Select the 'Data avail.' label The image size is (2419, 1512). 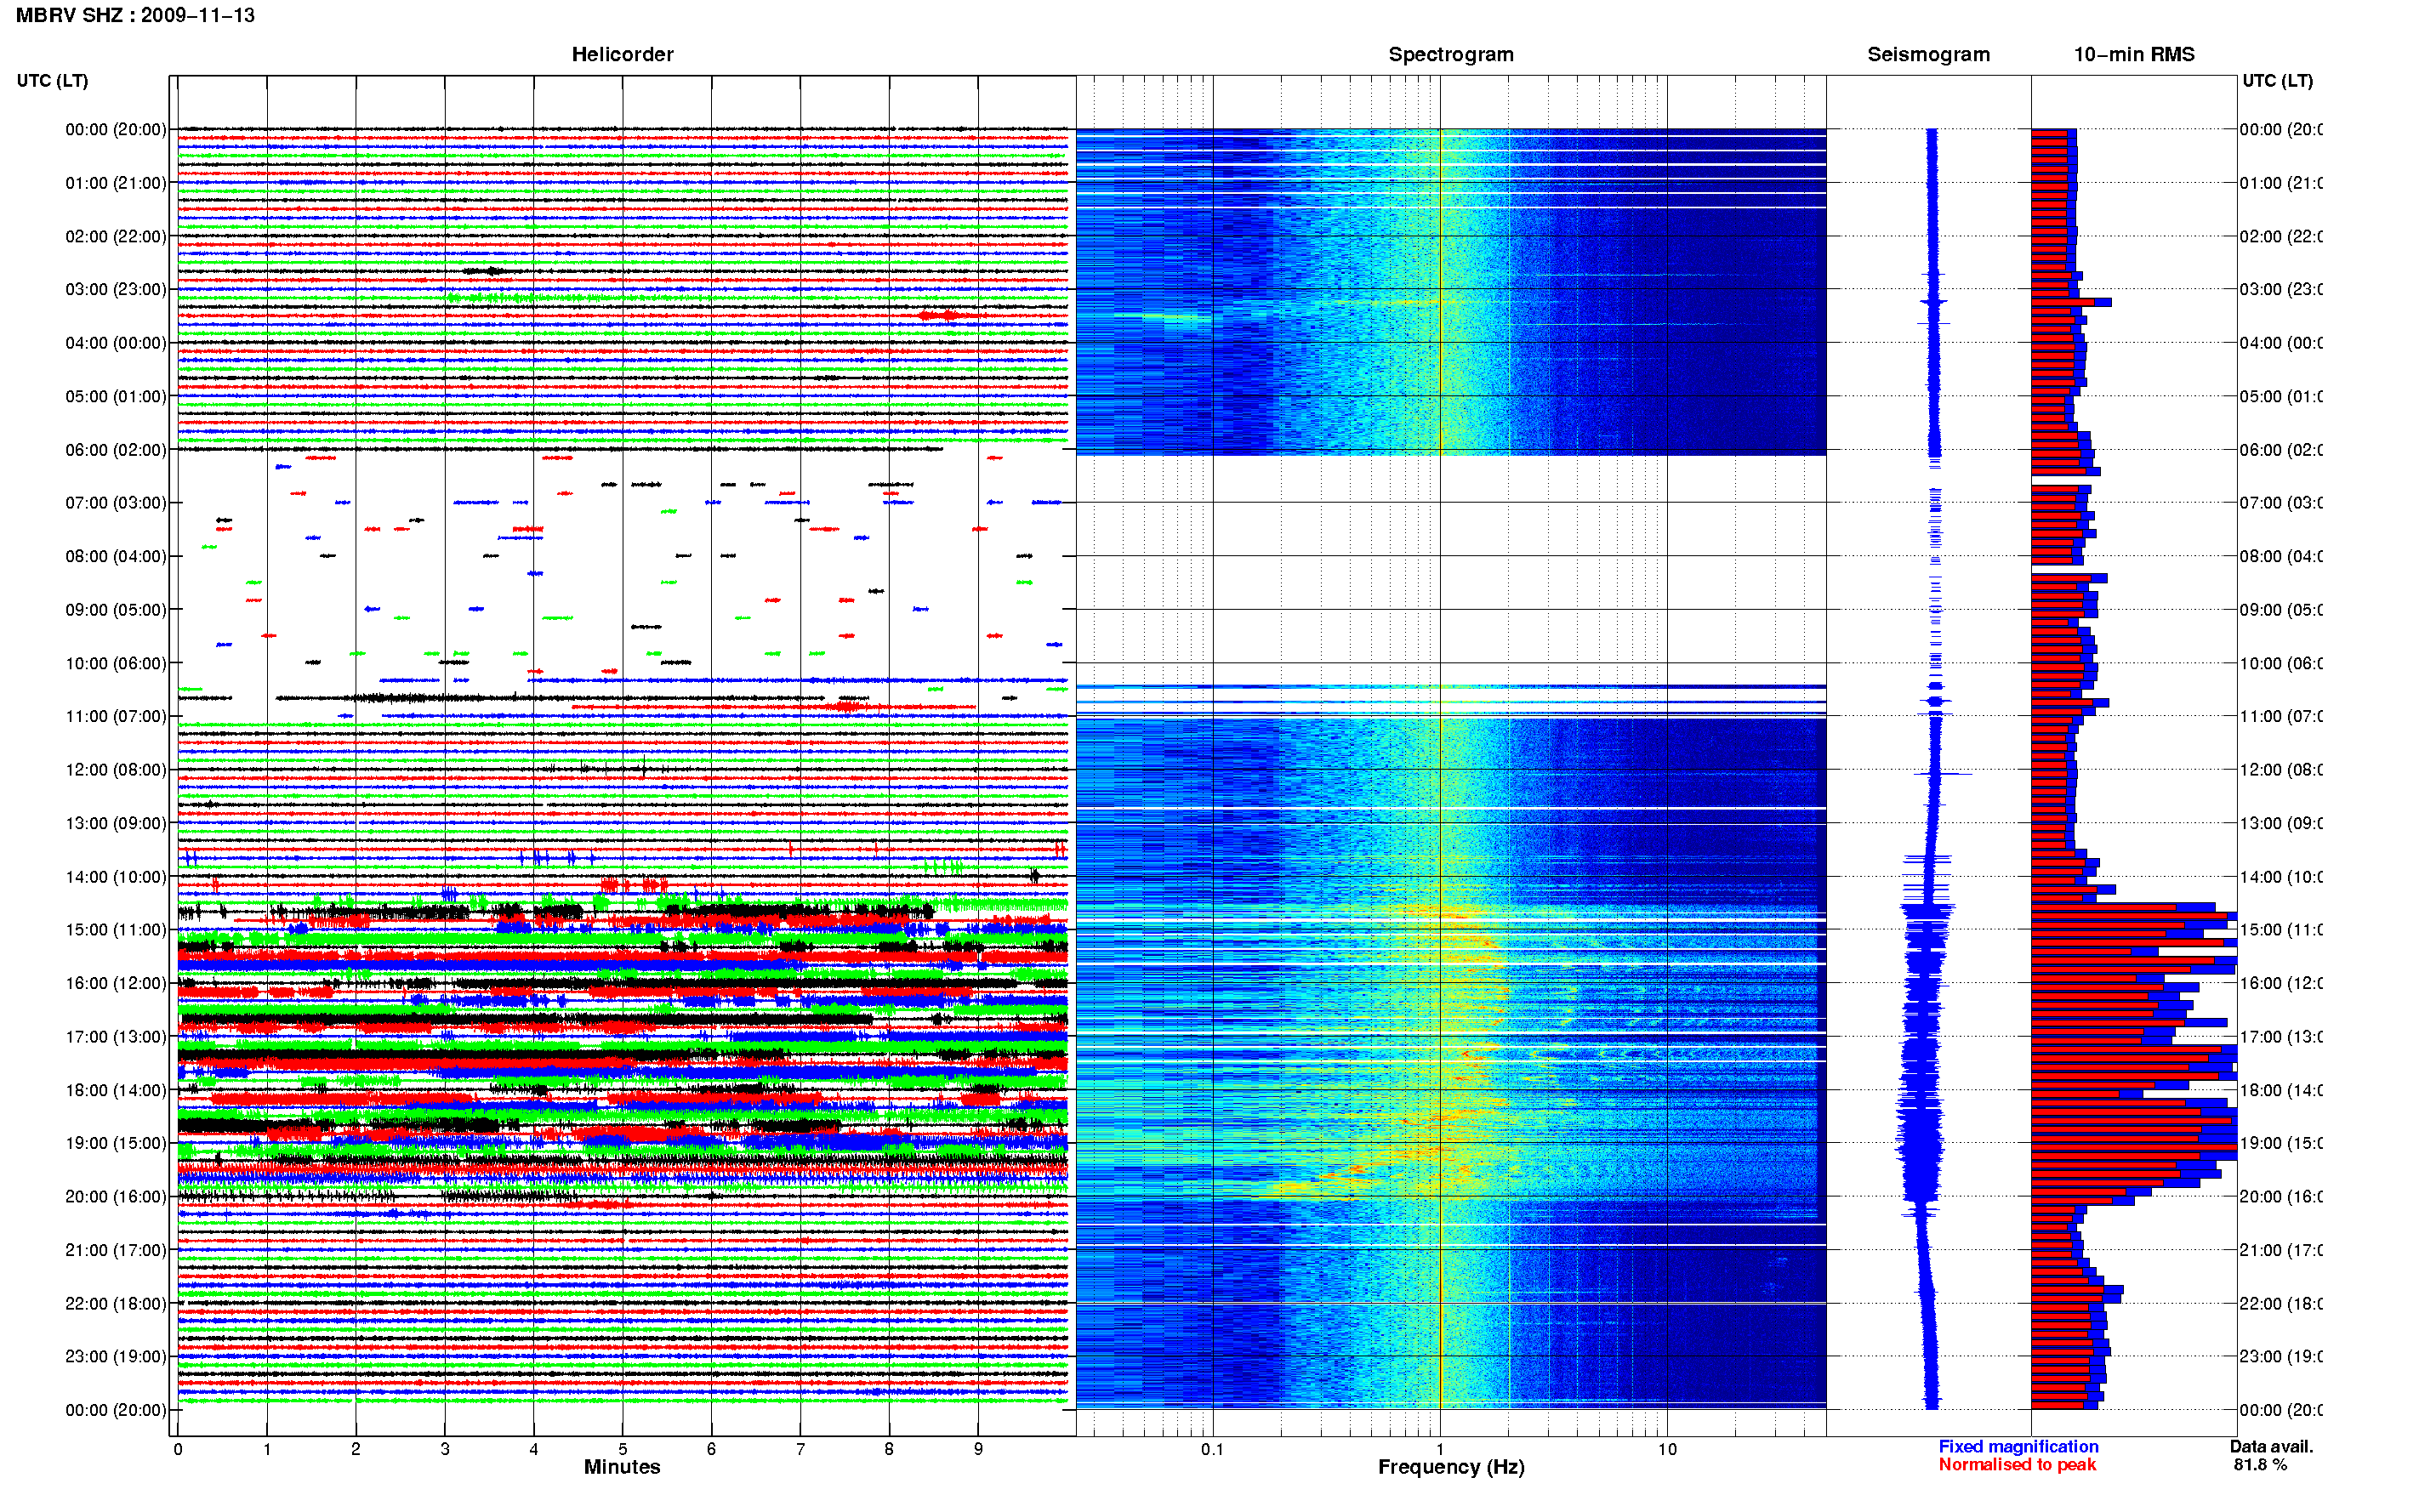[x=2271, y=1446]
